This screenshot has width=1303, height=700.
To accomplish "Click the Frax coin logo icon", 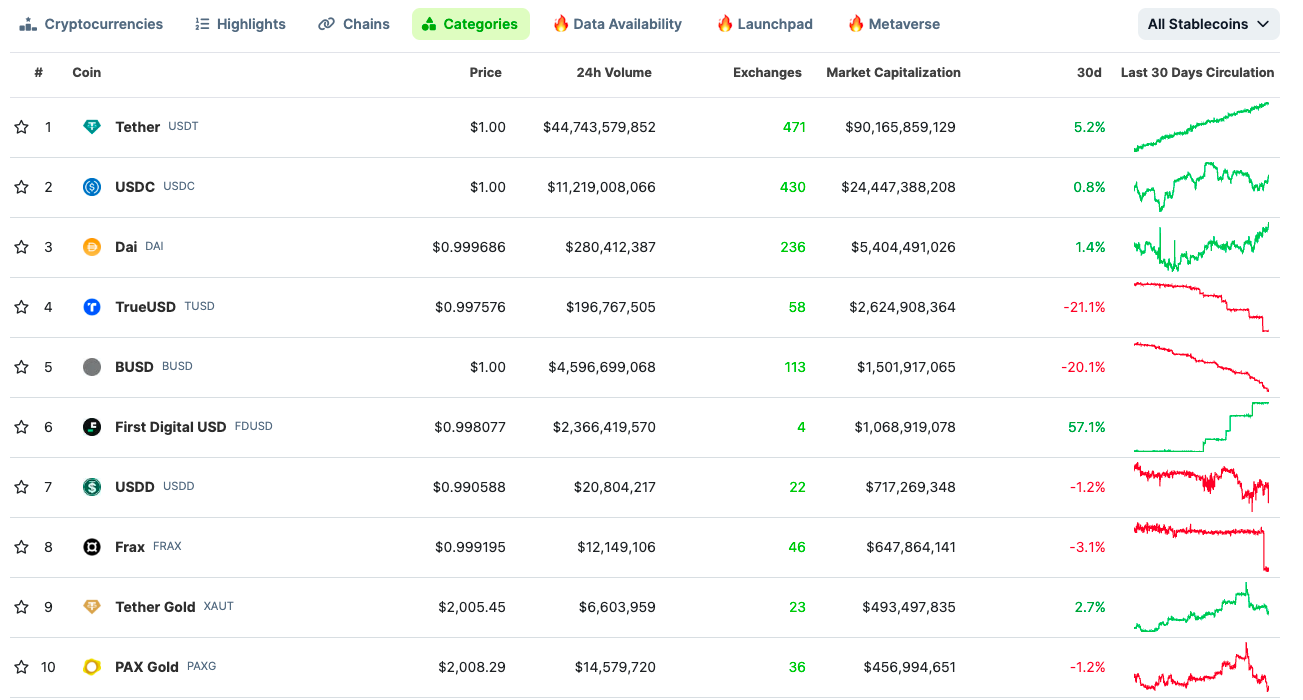I will tap(92, 547).
